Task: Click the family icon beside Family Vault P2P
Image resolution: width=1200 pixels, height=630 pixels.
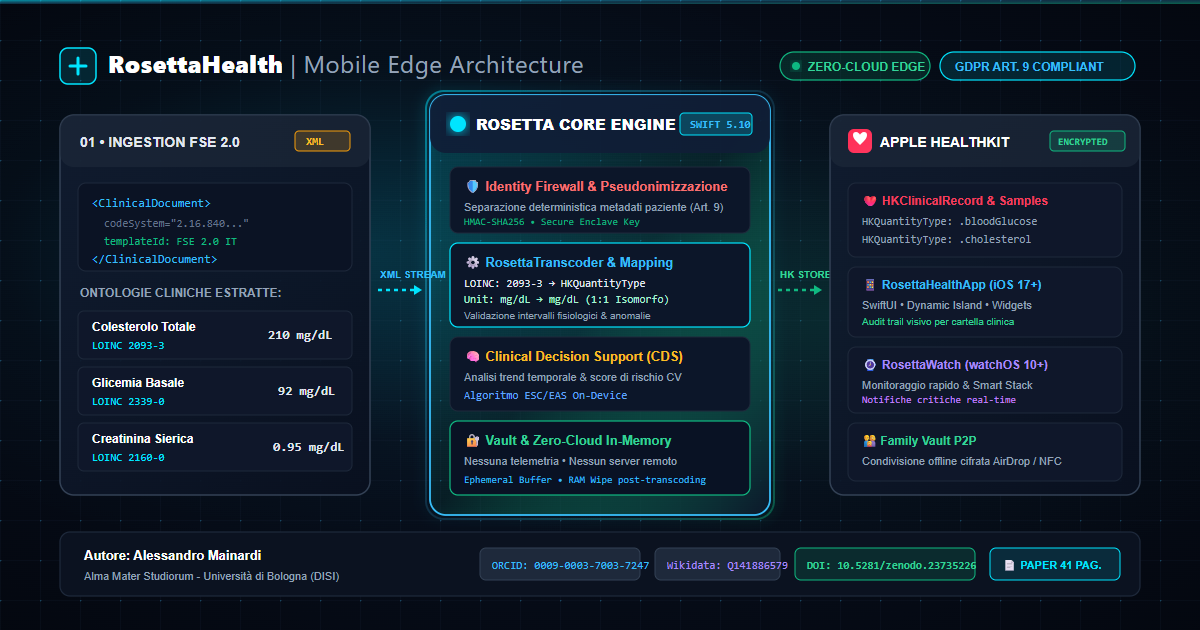Action: 869,441
